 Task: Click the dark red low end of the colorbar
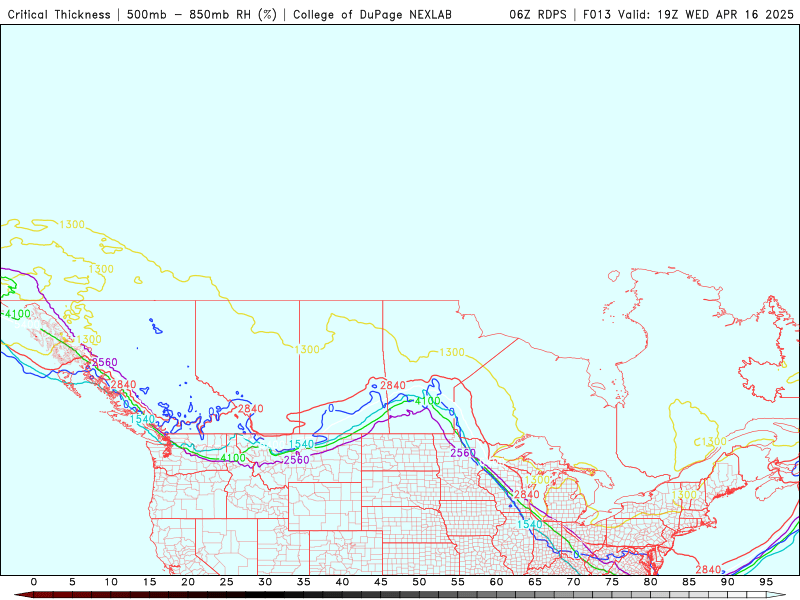(x=23, y=595)
